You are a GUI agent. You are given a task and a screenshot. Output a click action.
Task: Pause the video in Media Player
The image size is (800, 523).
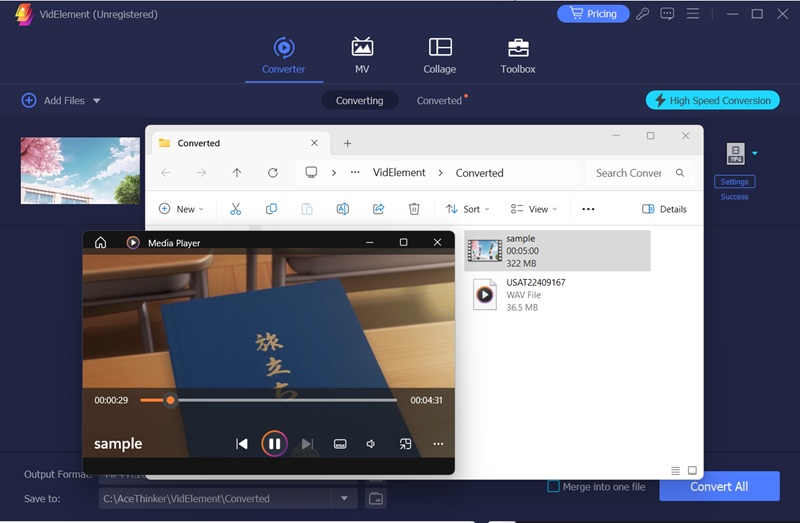274,444
